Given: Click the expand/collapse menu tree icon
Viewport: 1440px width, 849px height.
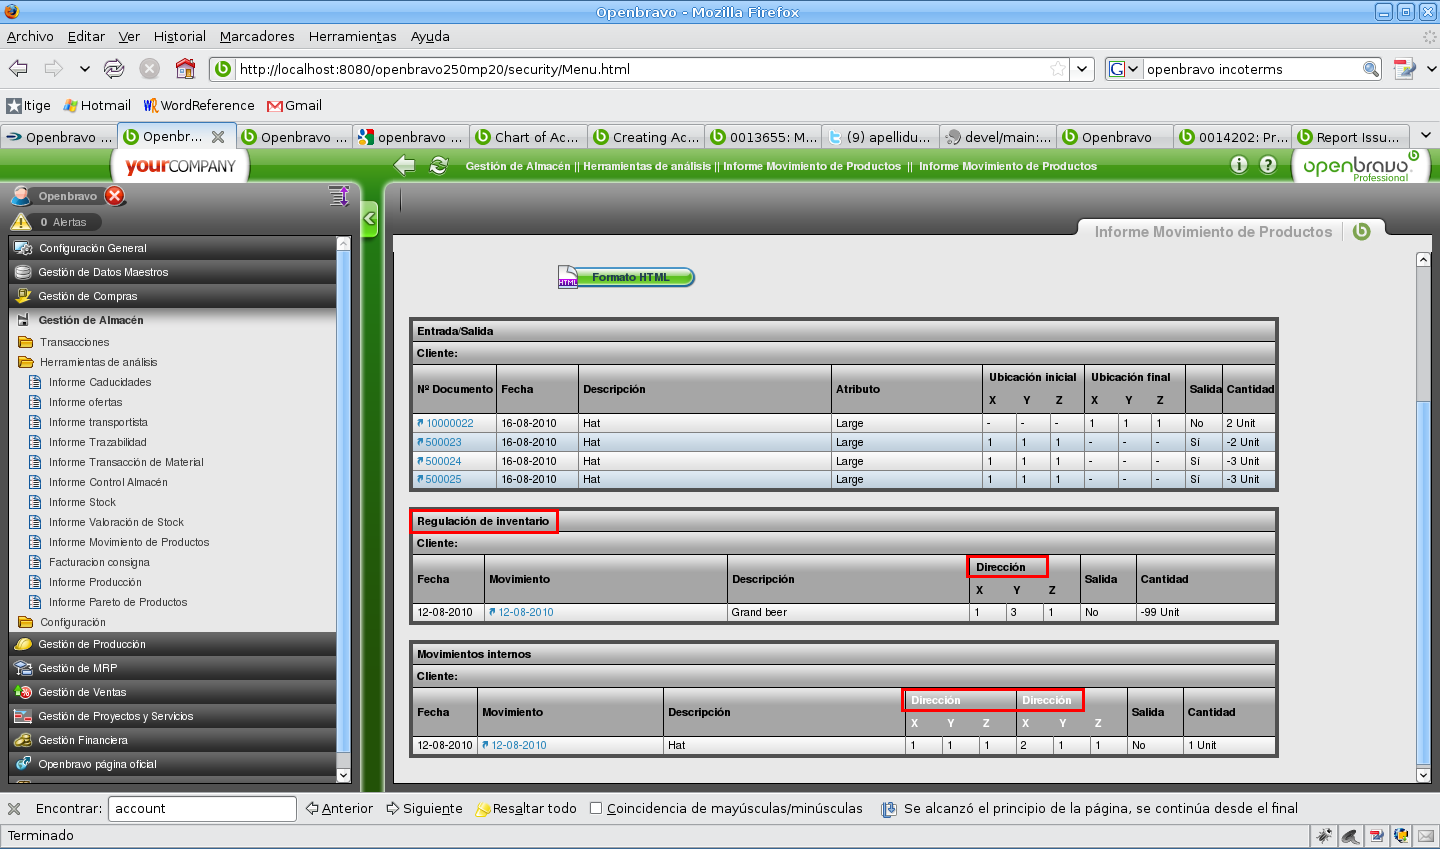Looking at the screenshot, I should tap(339, 196).
